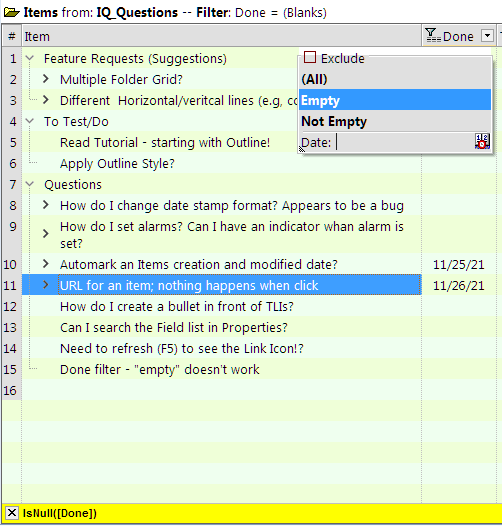
Task: Click the popup resize grip at corner
Action: (302, 149)
